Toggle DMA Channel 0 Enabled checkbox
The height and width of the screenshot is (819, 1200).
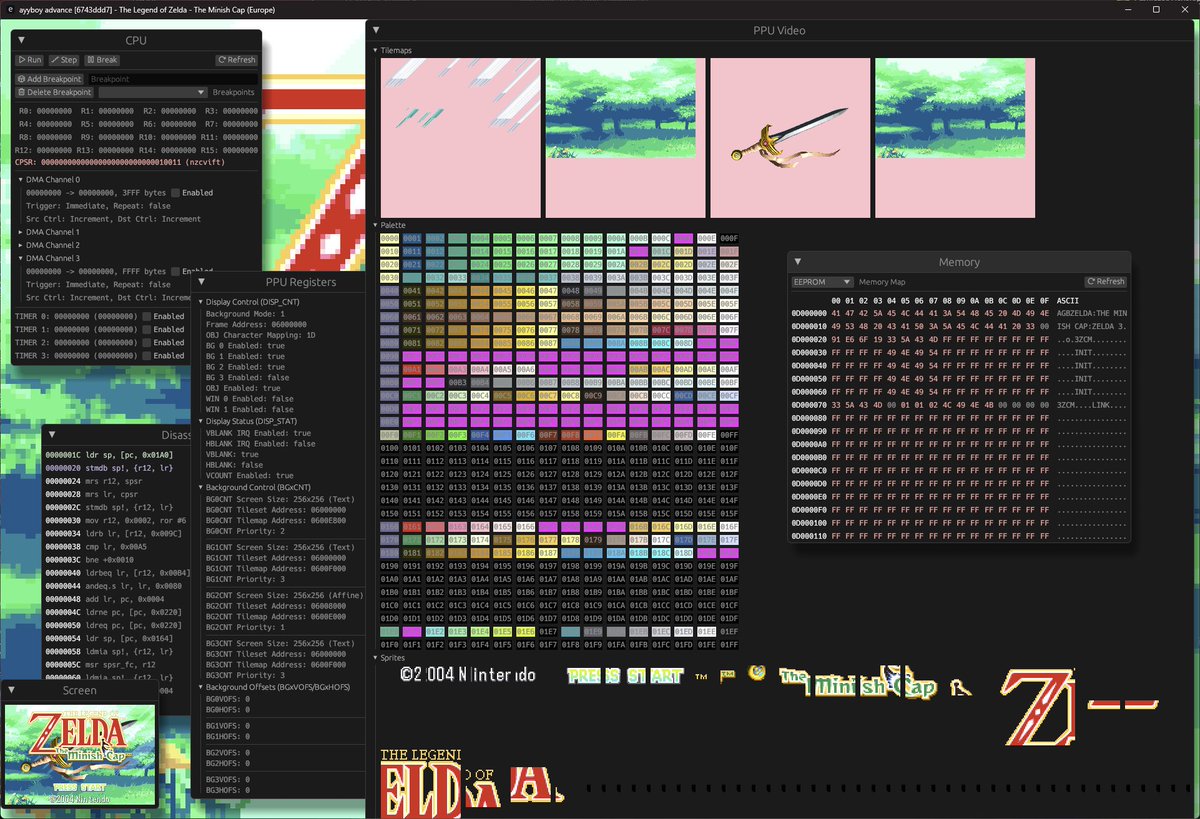(x=176, y=193)
